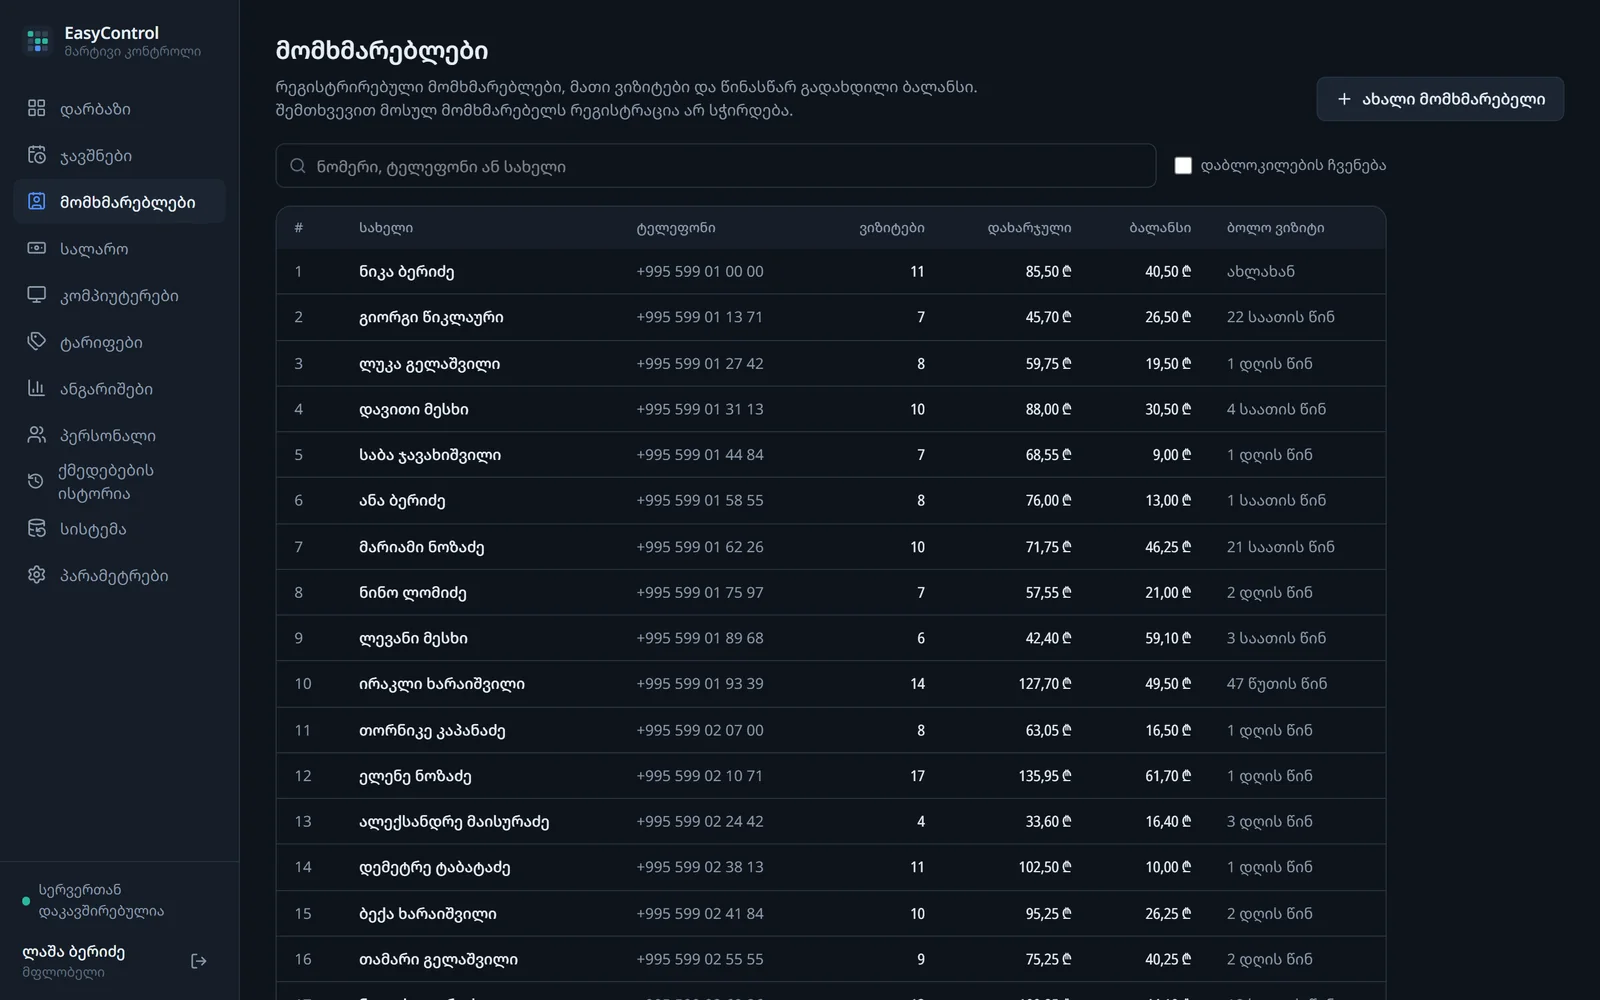
Task: Click the logout icon beside ლაშა ბერიძე
Action: coord(199,961)
